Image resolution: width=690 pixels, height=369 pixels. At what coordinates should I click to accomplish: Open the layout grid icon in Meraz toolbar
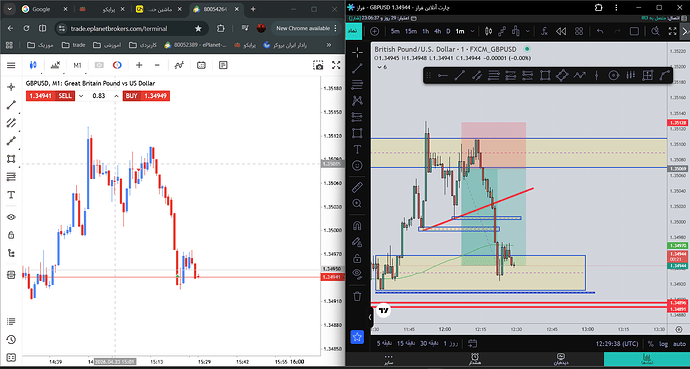(579, 31)
